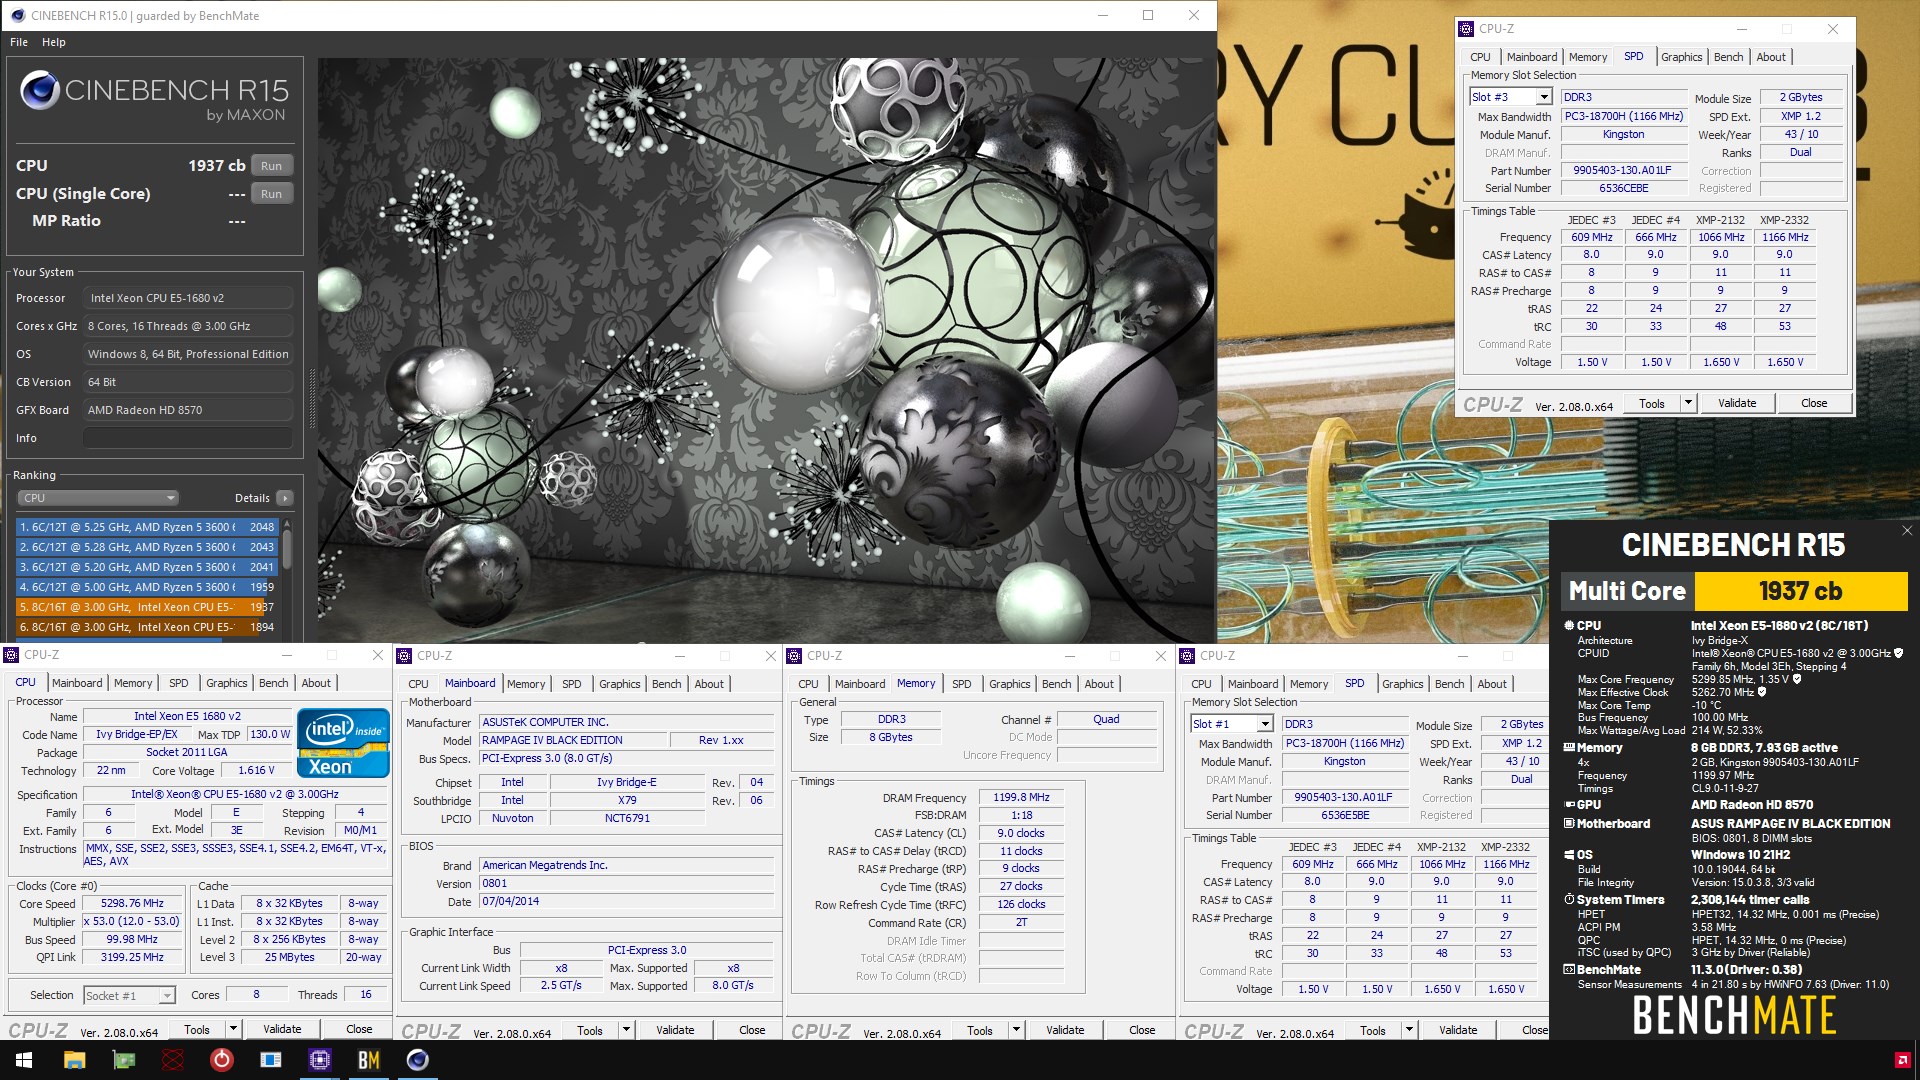The width and height of the screenshot is (1920, 1080).
Task: Click the yellow 1937 cb score box
Action: point(1800,591)
